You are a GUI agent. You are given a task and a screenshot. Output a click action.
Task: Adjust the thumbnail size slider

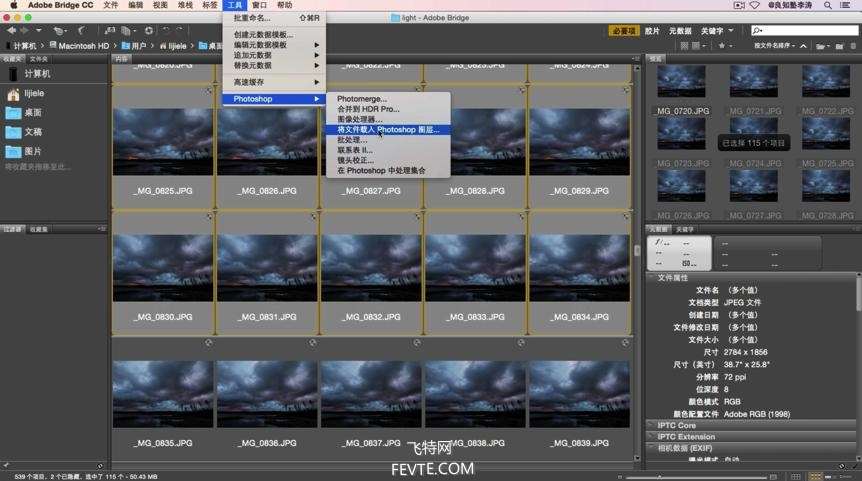click(x=659, y=477)
